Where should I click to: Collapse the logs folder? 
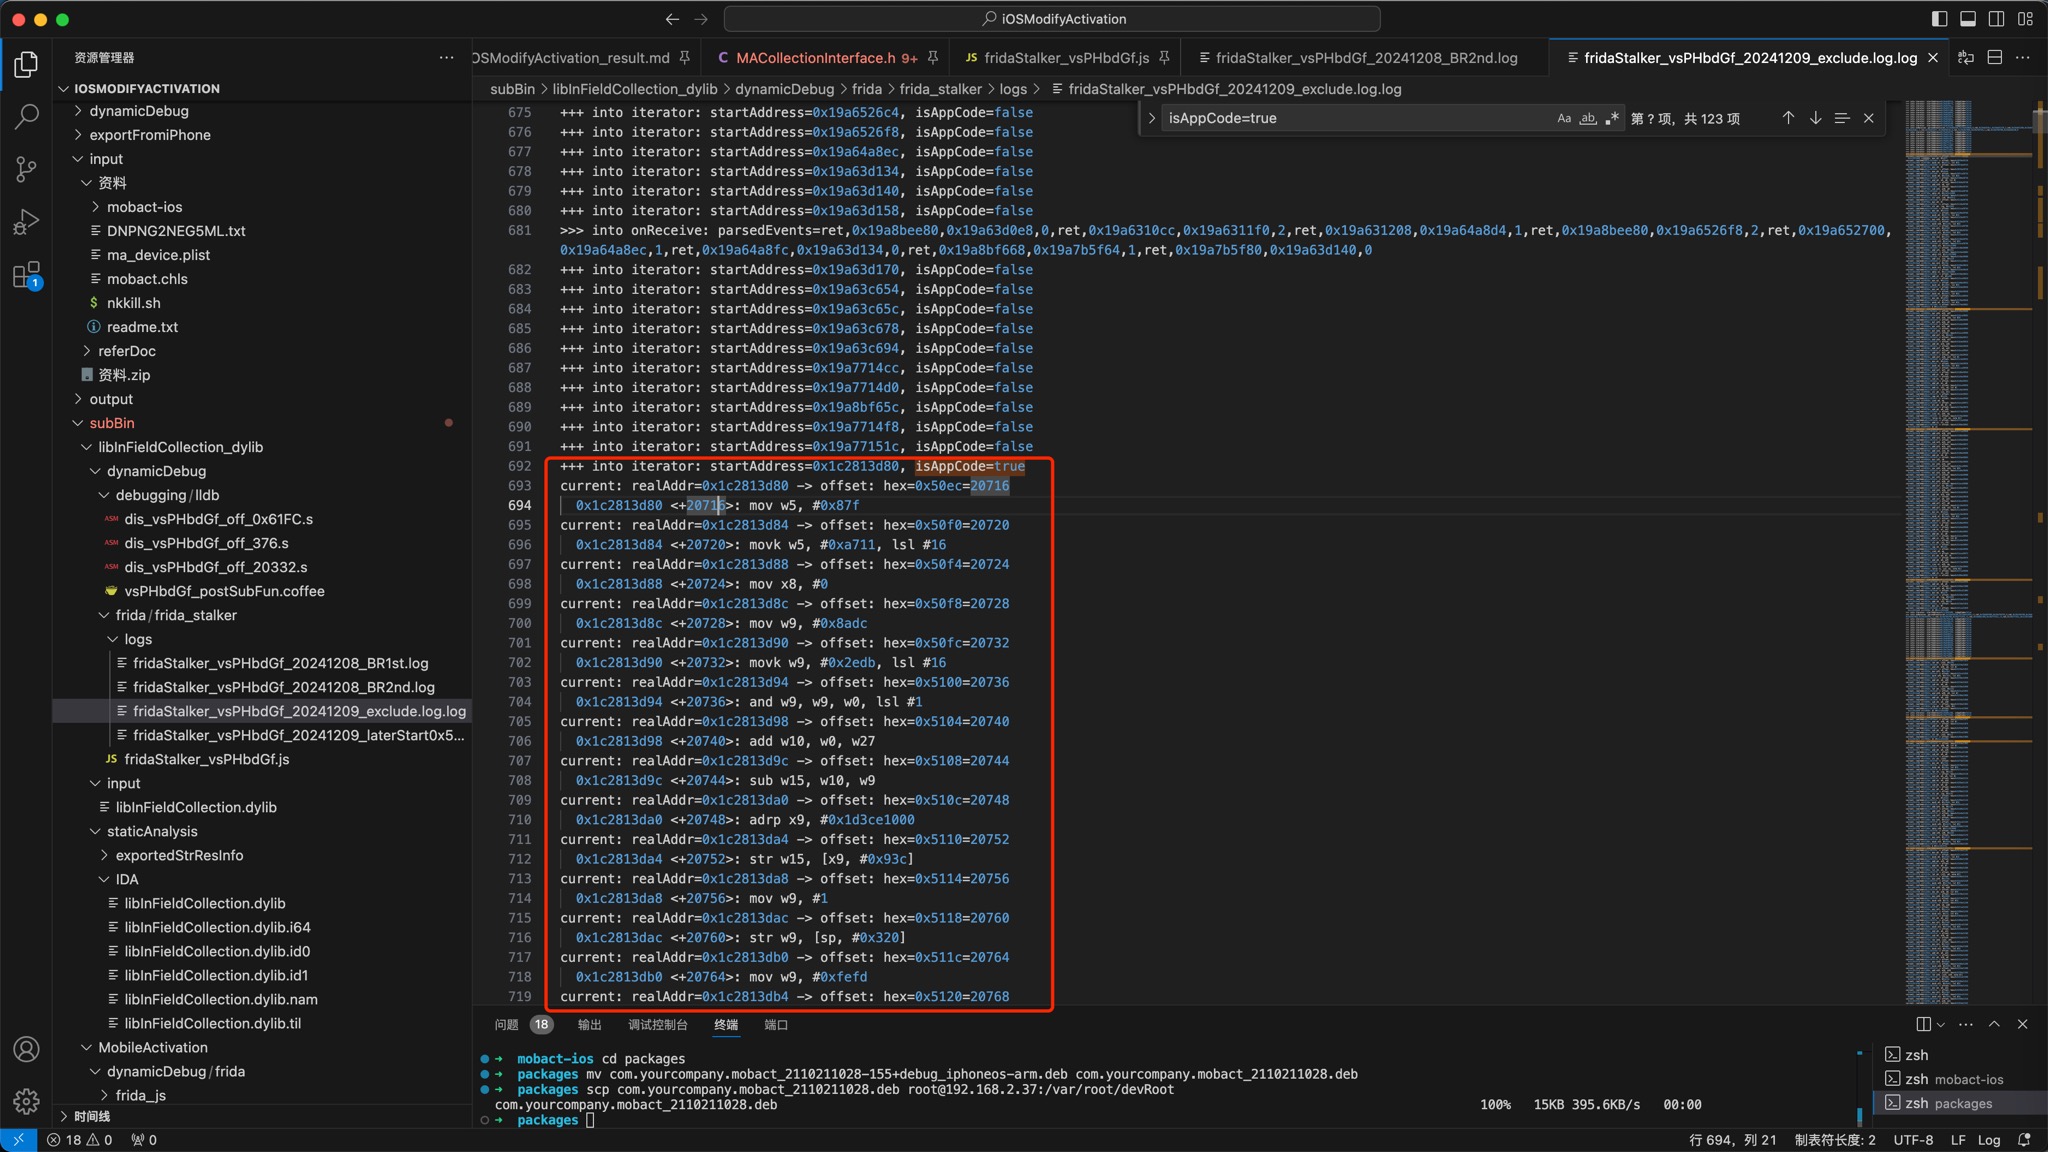click(x=262, y=639)
